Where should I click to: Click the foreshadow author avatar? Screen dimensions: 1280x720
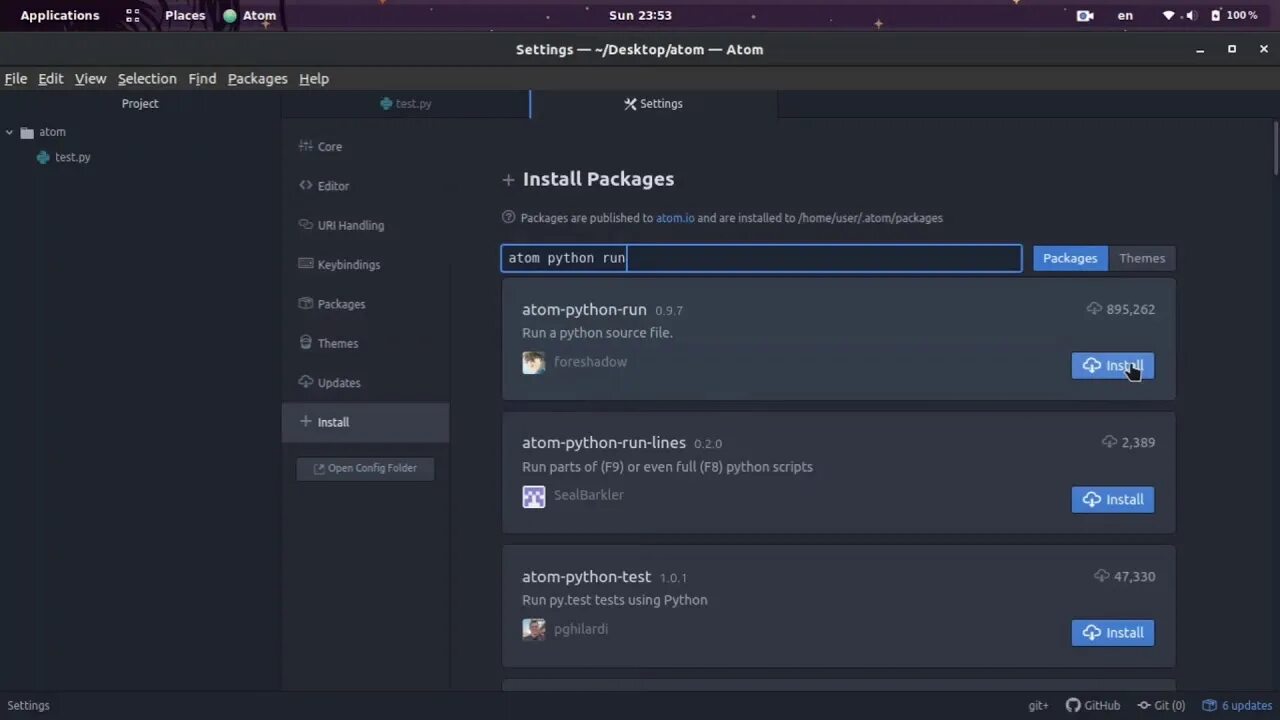[534, 362]
